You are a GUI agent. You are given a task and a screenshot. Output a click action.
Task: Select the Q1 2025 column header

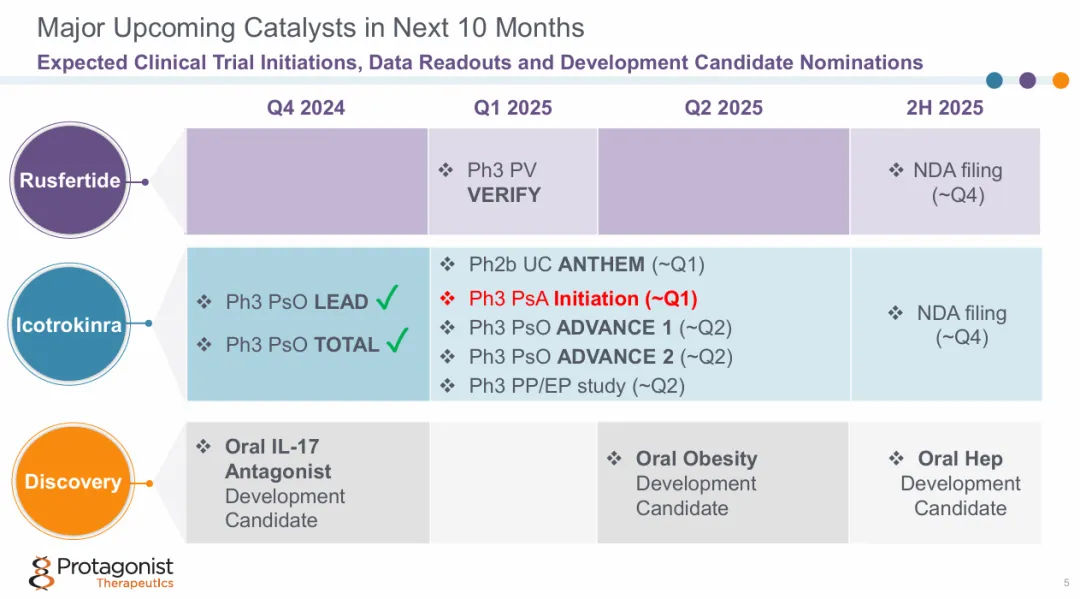coord(513,108)
